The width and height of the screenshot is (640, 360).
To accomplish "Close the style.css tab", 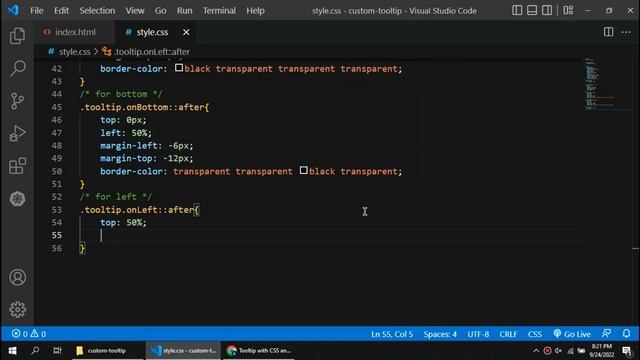I will click(186, 32).
